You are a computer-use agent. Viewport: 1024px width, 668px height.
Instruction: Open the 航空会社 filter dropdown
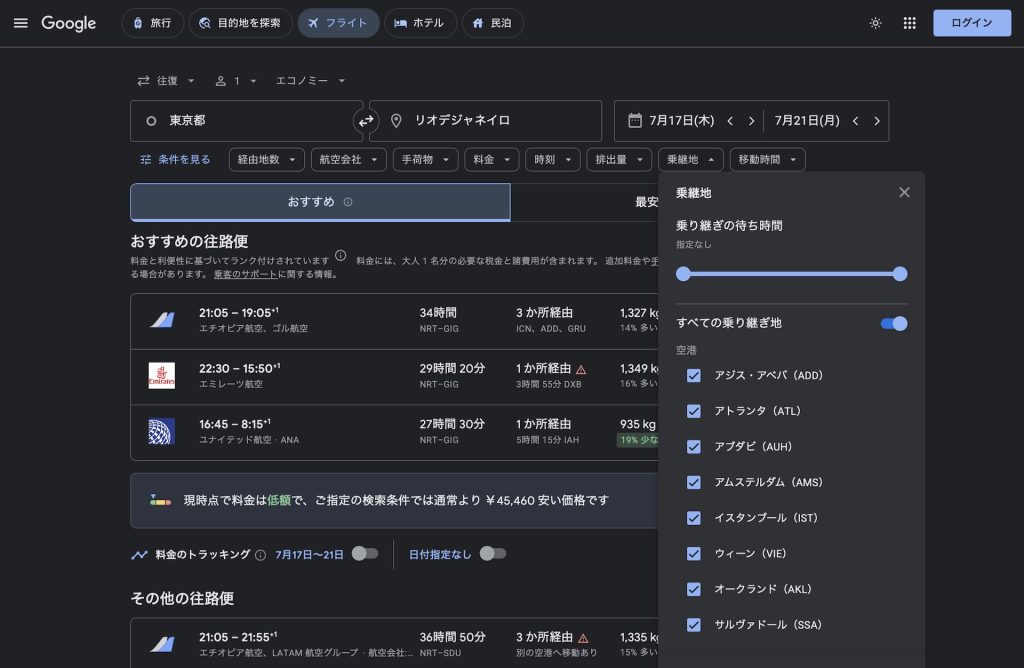[348, 159]
